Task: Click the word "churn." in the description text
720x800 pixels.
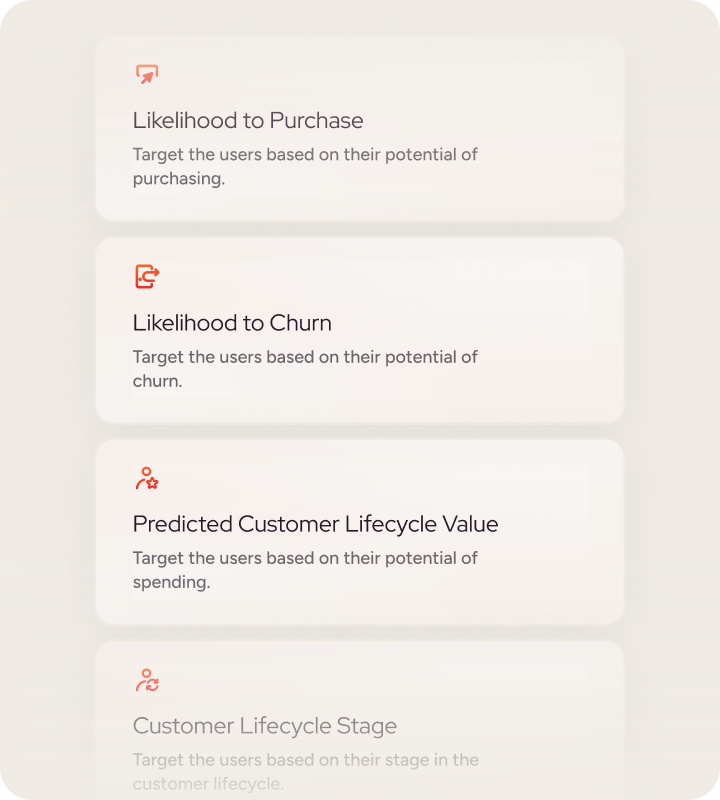Action: 157,381
